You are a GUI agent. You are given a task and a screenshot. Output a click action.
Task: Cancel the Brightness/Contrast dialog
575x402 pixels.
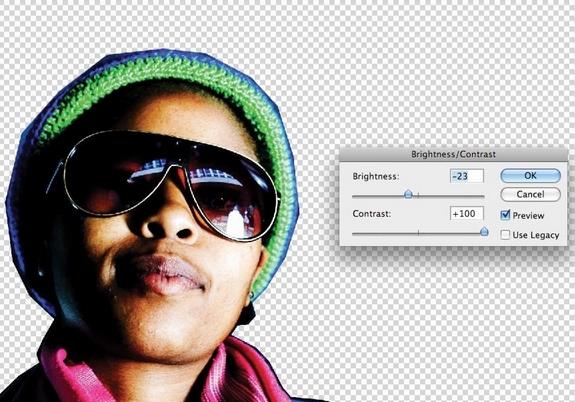click(530, 194)
